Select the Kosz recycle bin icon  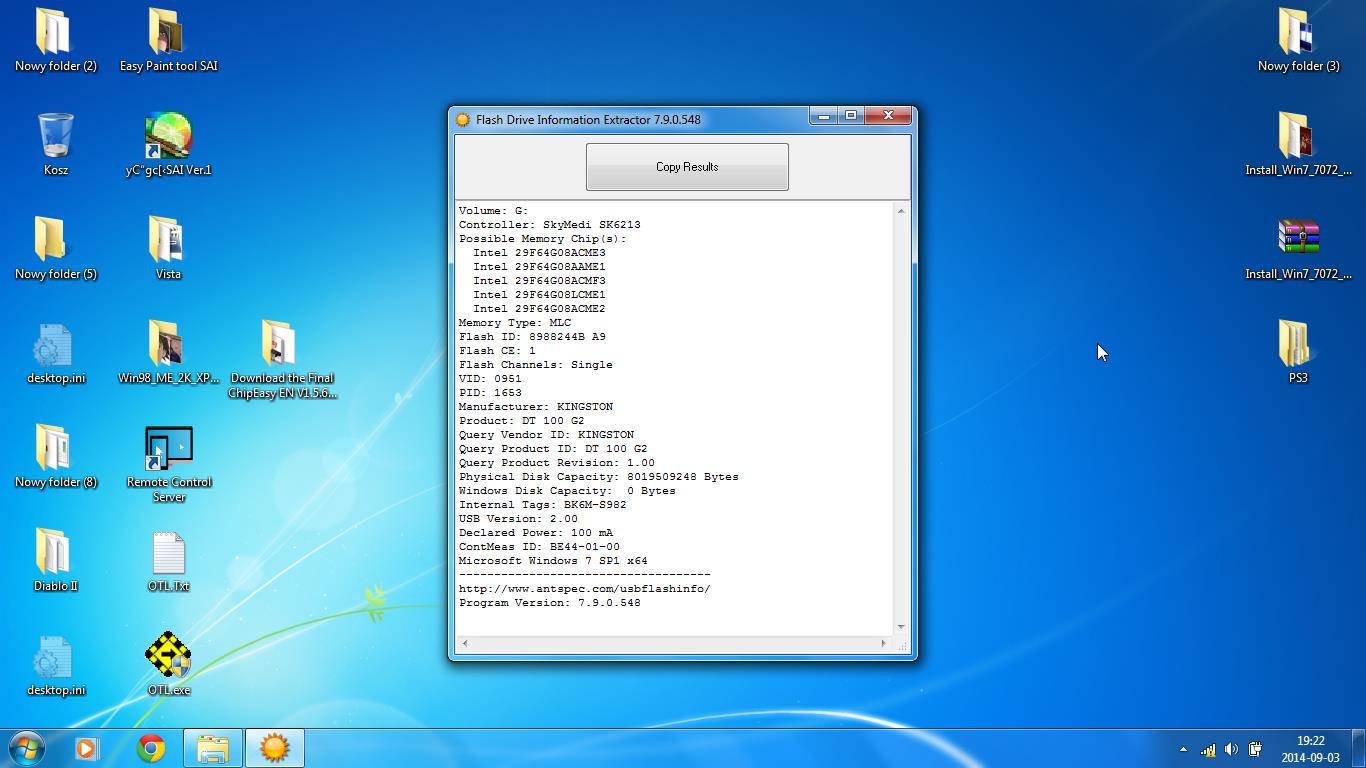(55, 144)
